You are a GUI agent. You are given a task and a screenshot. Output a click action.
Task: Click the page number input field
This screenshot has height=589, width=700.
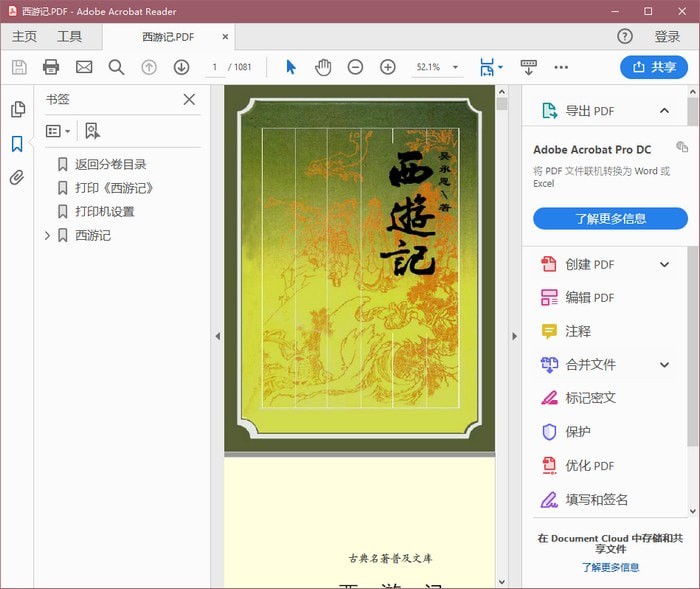tap(215, 67)
